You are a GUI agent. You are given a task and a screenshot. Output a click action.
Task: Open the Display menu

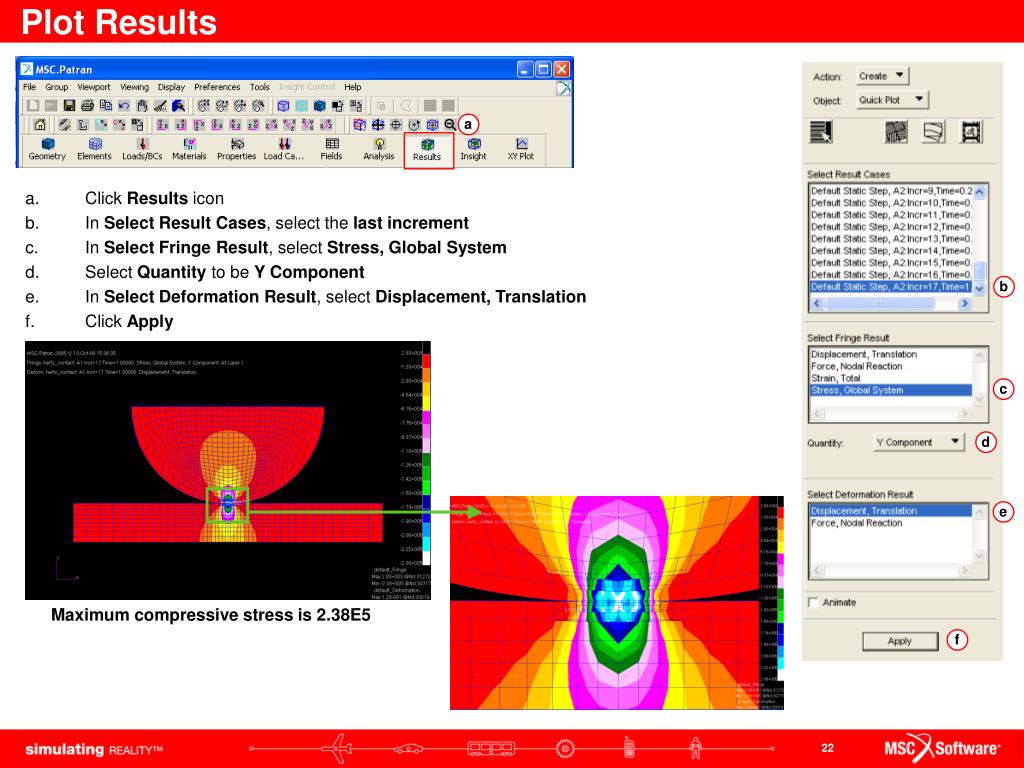(x=171, y=87)
